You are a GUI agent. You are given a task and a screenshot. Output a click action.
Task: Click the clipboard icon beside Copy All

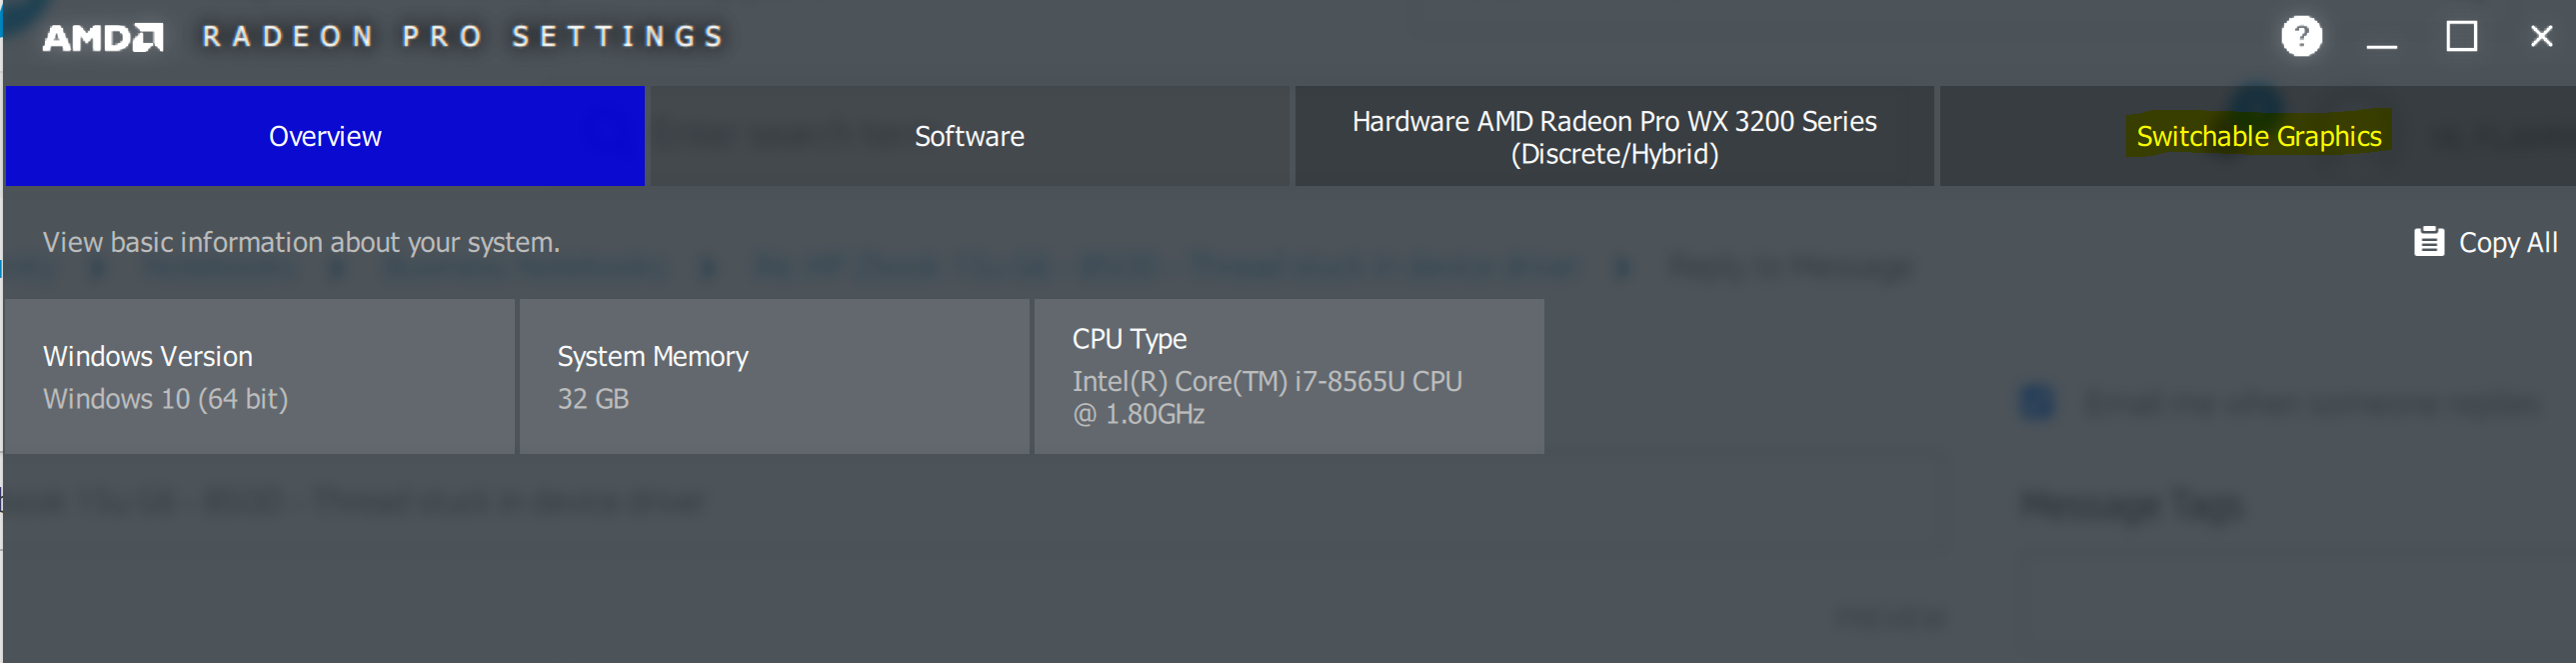pyautogui.click(x=2428, y=242)
